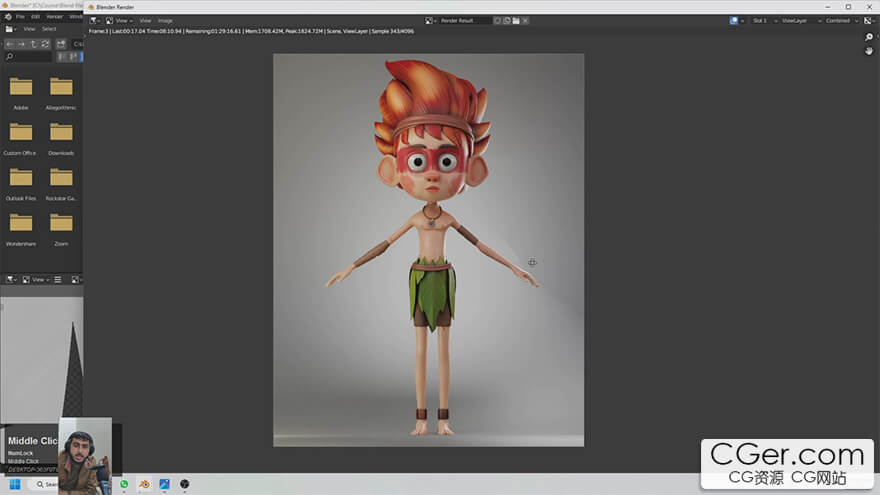Open file browser editor type dropdown
880x495 pixels.
11,29
